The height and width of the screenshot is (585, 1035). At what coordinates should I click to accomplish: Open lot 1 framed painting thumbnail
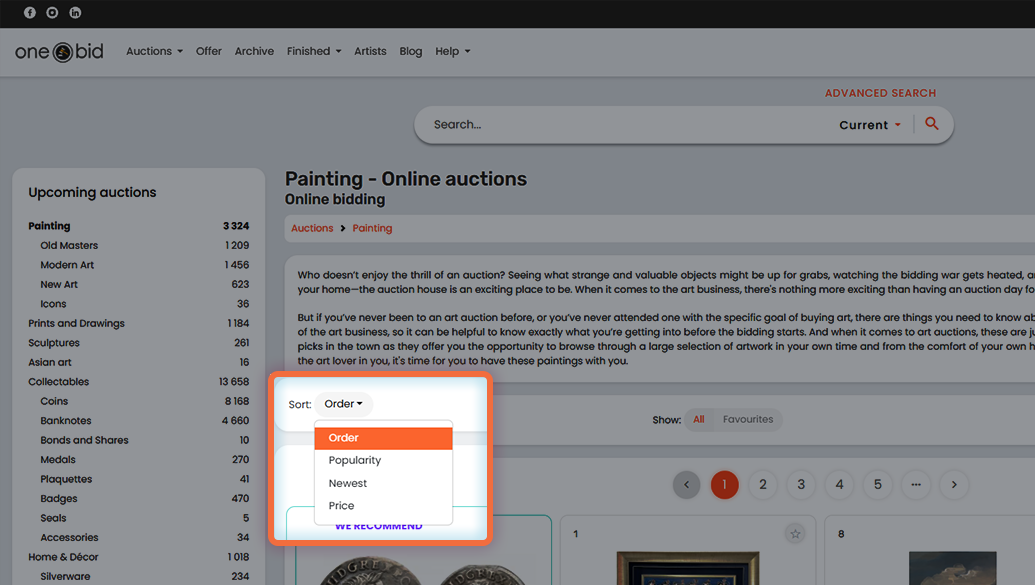tap(688, 568)
